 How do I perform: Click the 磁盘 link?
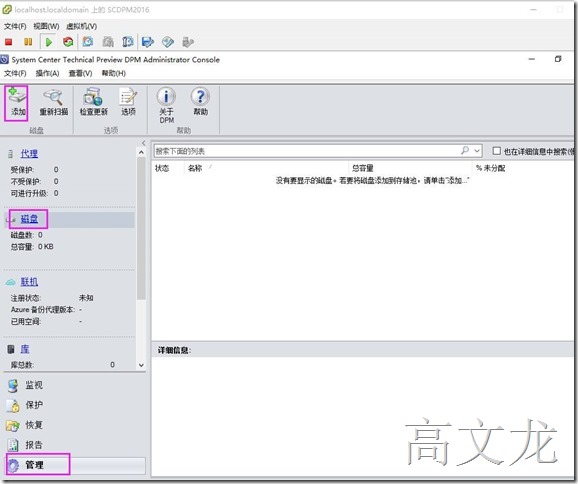[29, 219]
